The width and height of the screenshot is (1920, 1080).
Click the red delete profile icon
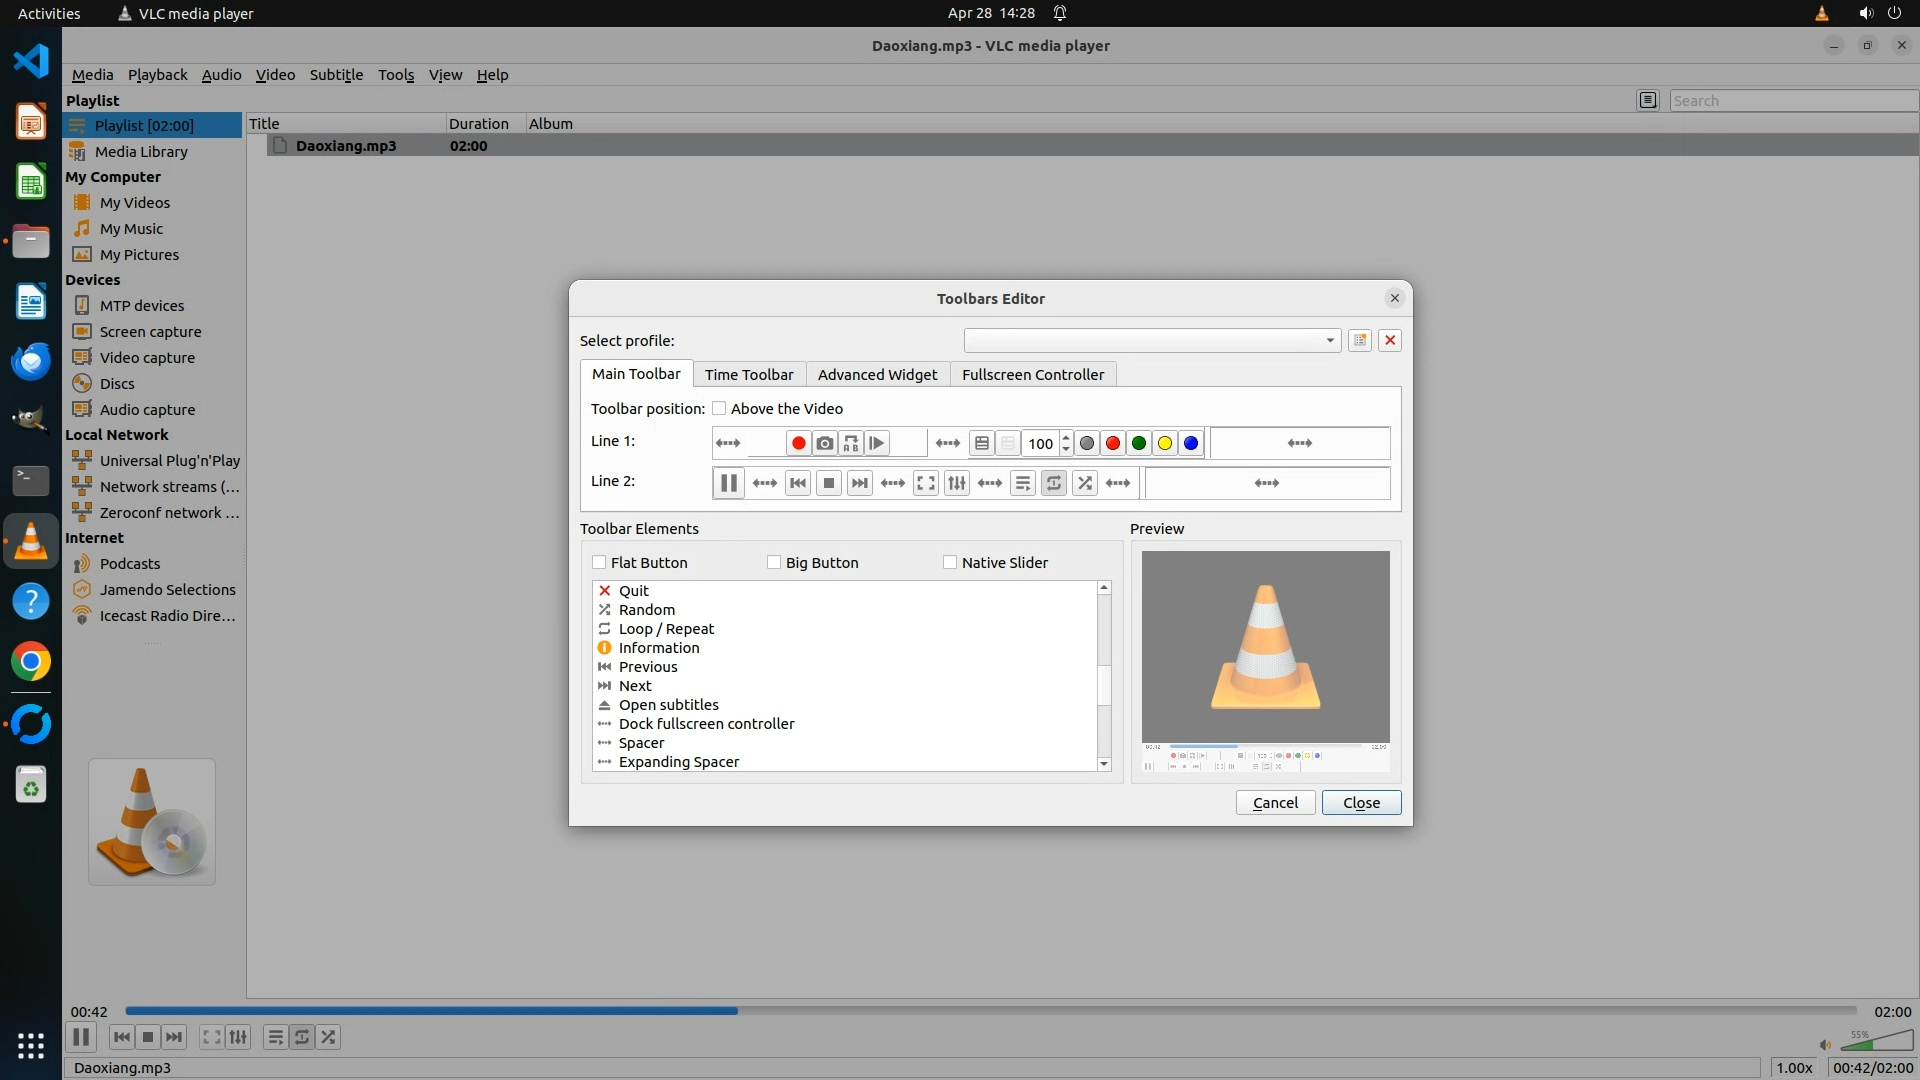pos(1390,340)
